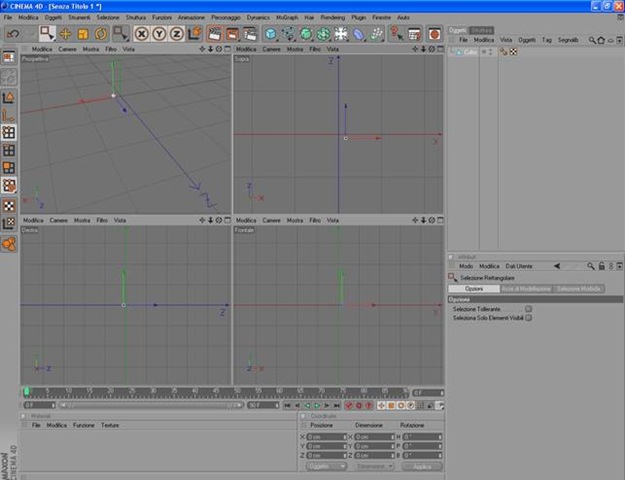625x480 pixels.
Task: Select the Texture mode checker icon
Action: tap(9, 206)
